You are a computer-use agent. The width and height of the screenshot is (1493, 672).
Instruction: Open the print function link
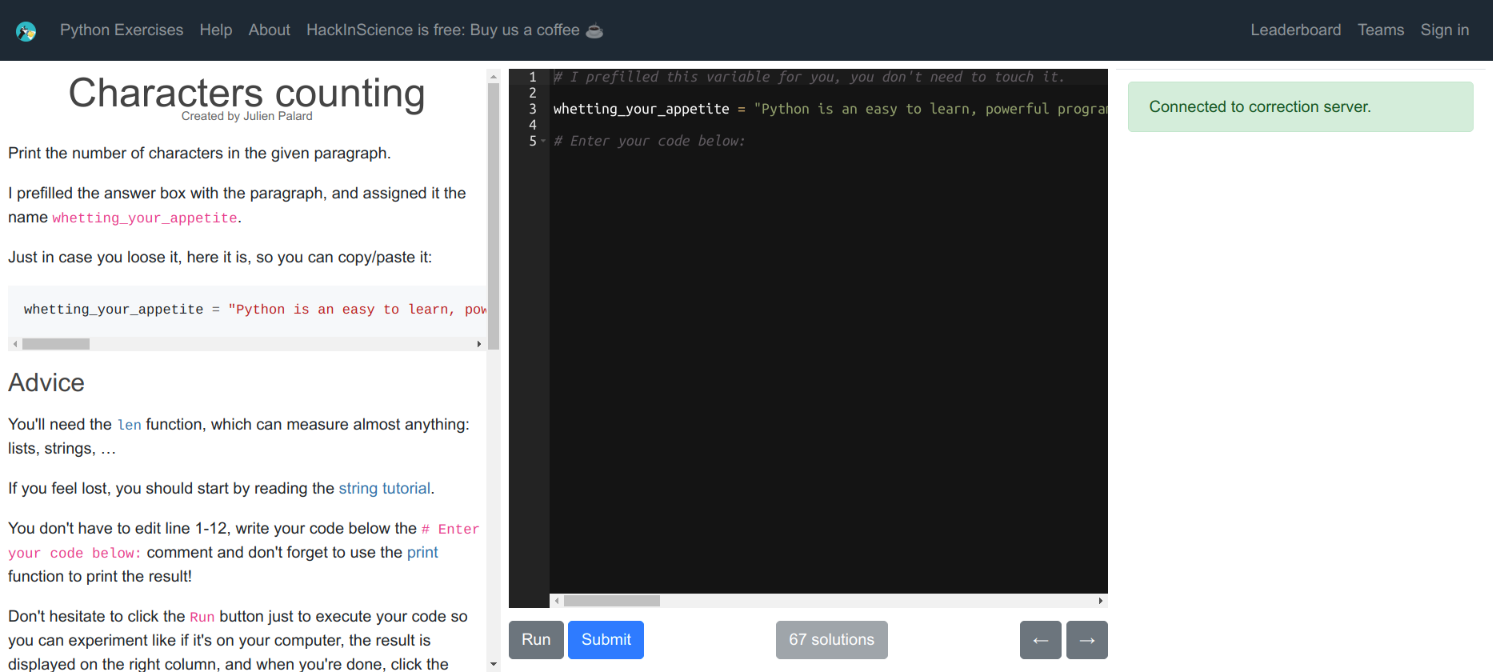point(422,552)
